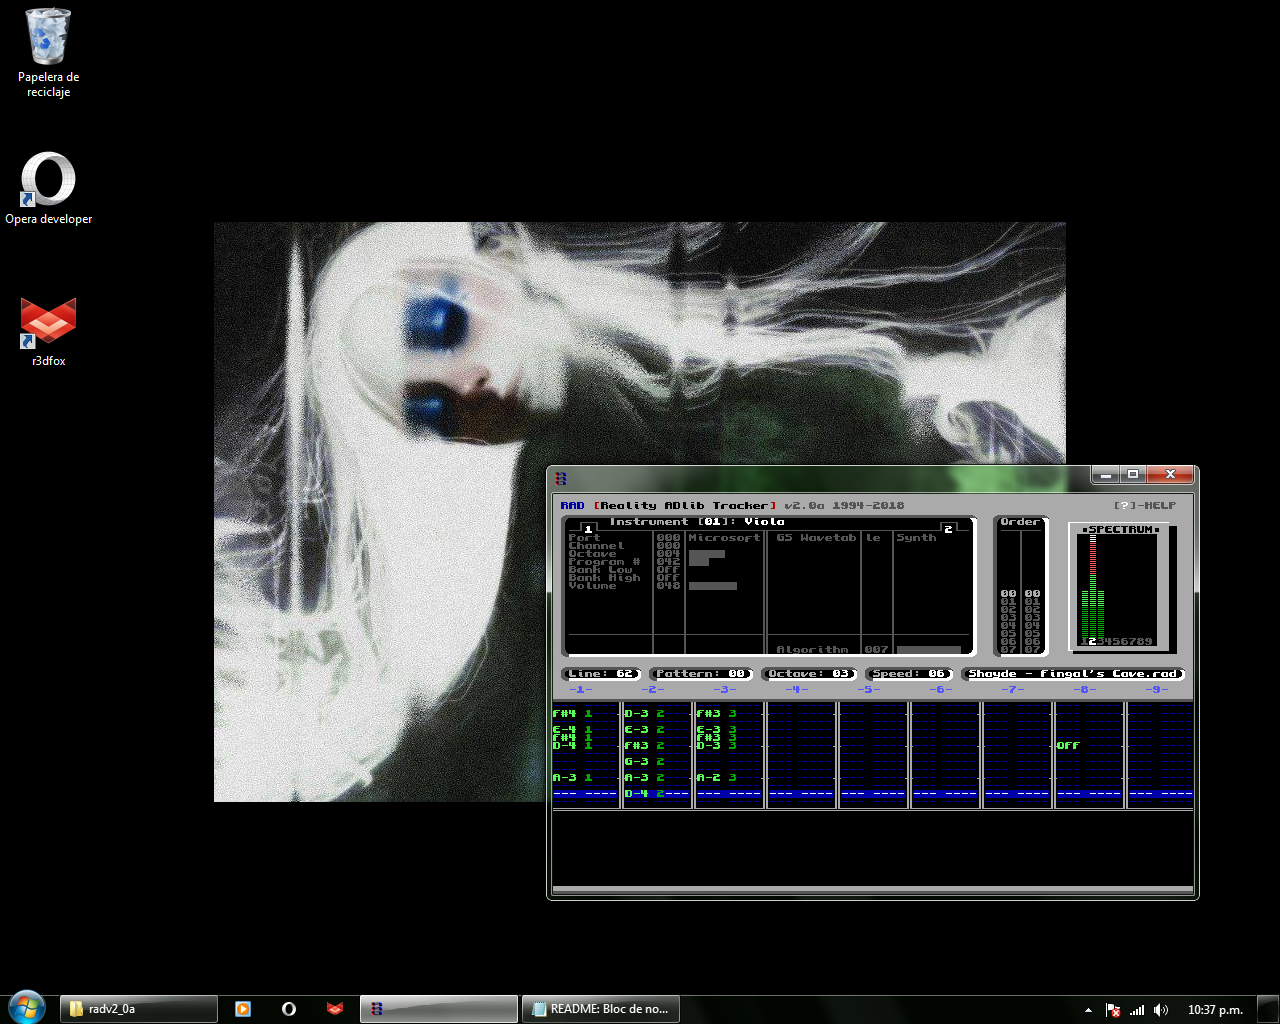Click the Algorithm value bar
This screenshot has height=1024, width=1280.
coord(928,649)
